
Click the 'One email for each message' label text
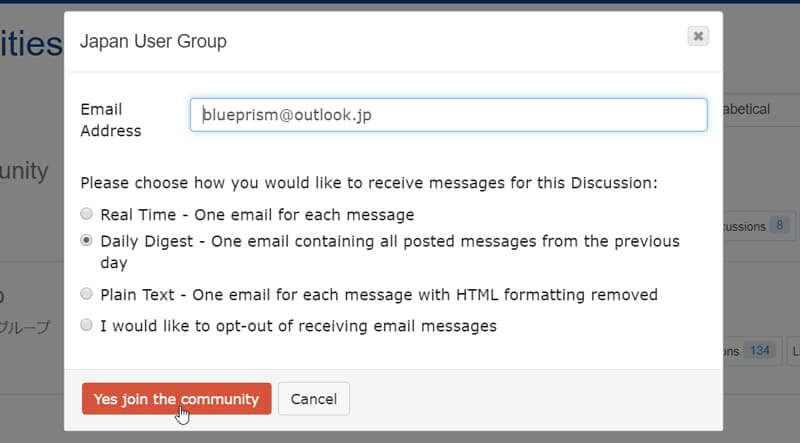click(304, 215)
